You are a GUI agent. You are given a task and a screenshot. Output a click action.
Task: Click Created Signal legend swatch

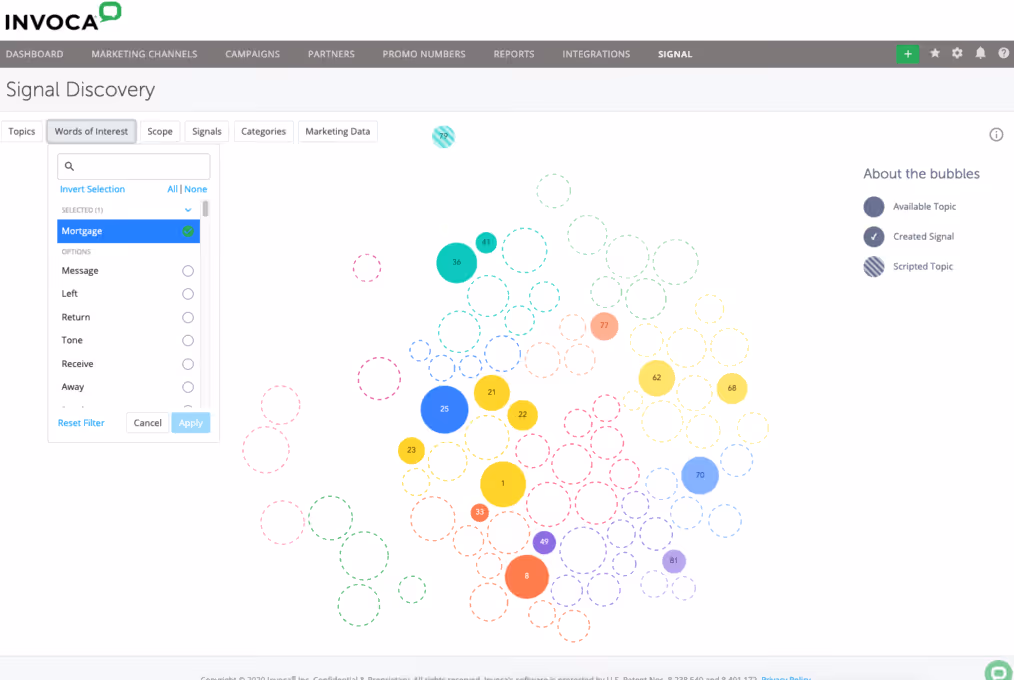[874, 237]
